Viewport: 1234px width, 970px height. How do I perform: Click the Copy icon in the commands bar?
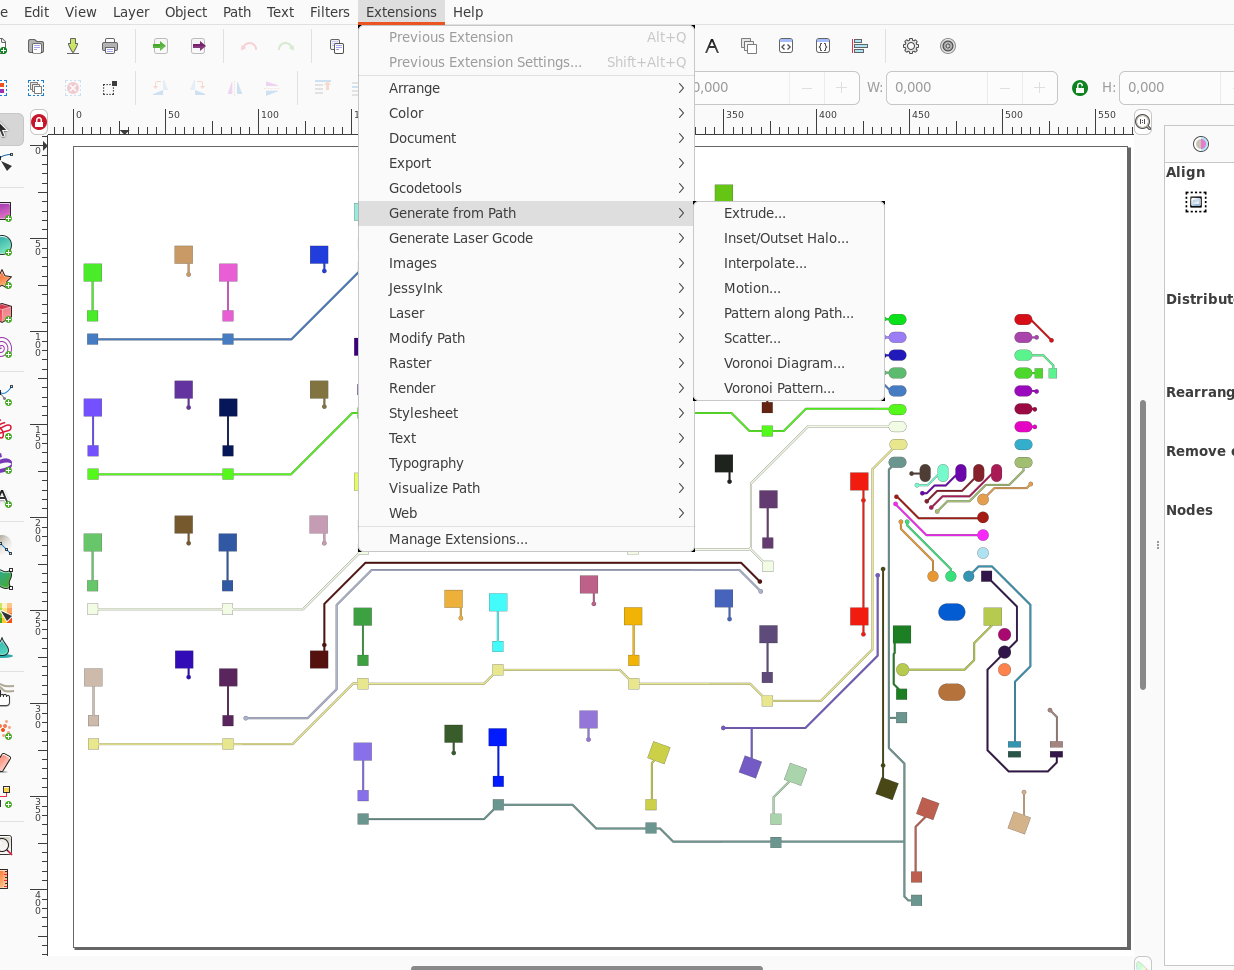pyautogui.click(x=337, y=46)
